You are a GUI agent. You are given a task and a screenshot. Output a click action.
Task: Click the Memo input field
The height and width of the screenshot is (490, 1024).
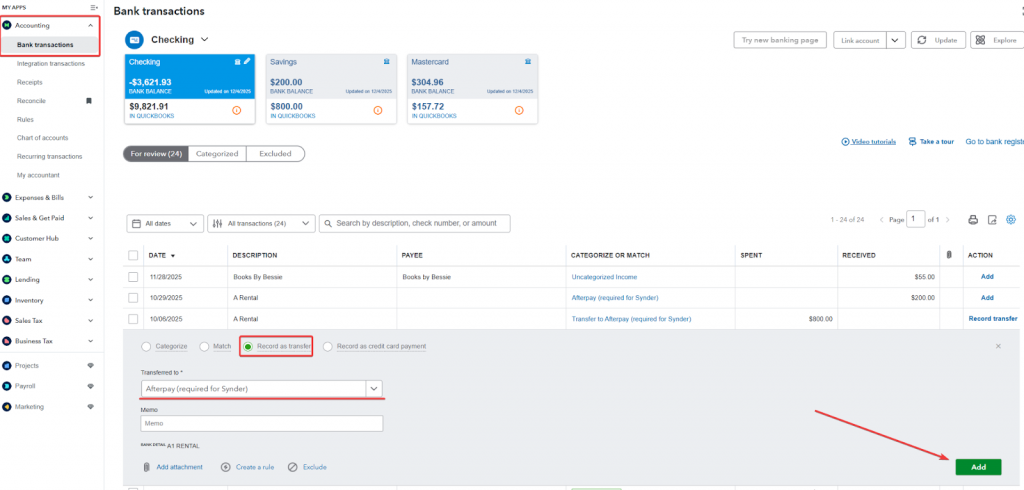pyautogui.click(x=262, y=423)
